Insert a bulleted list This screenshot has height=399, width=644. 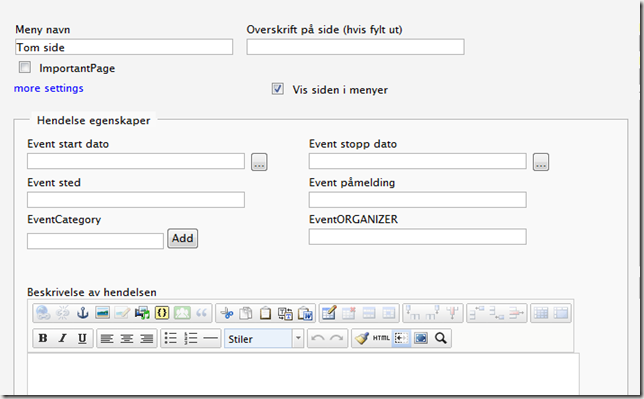[170, 338]
